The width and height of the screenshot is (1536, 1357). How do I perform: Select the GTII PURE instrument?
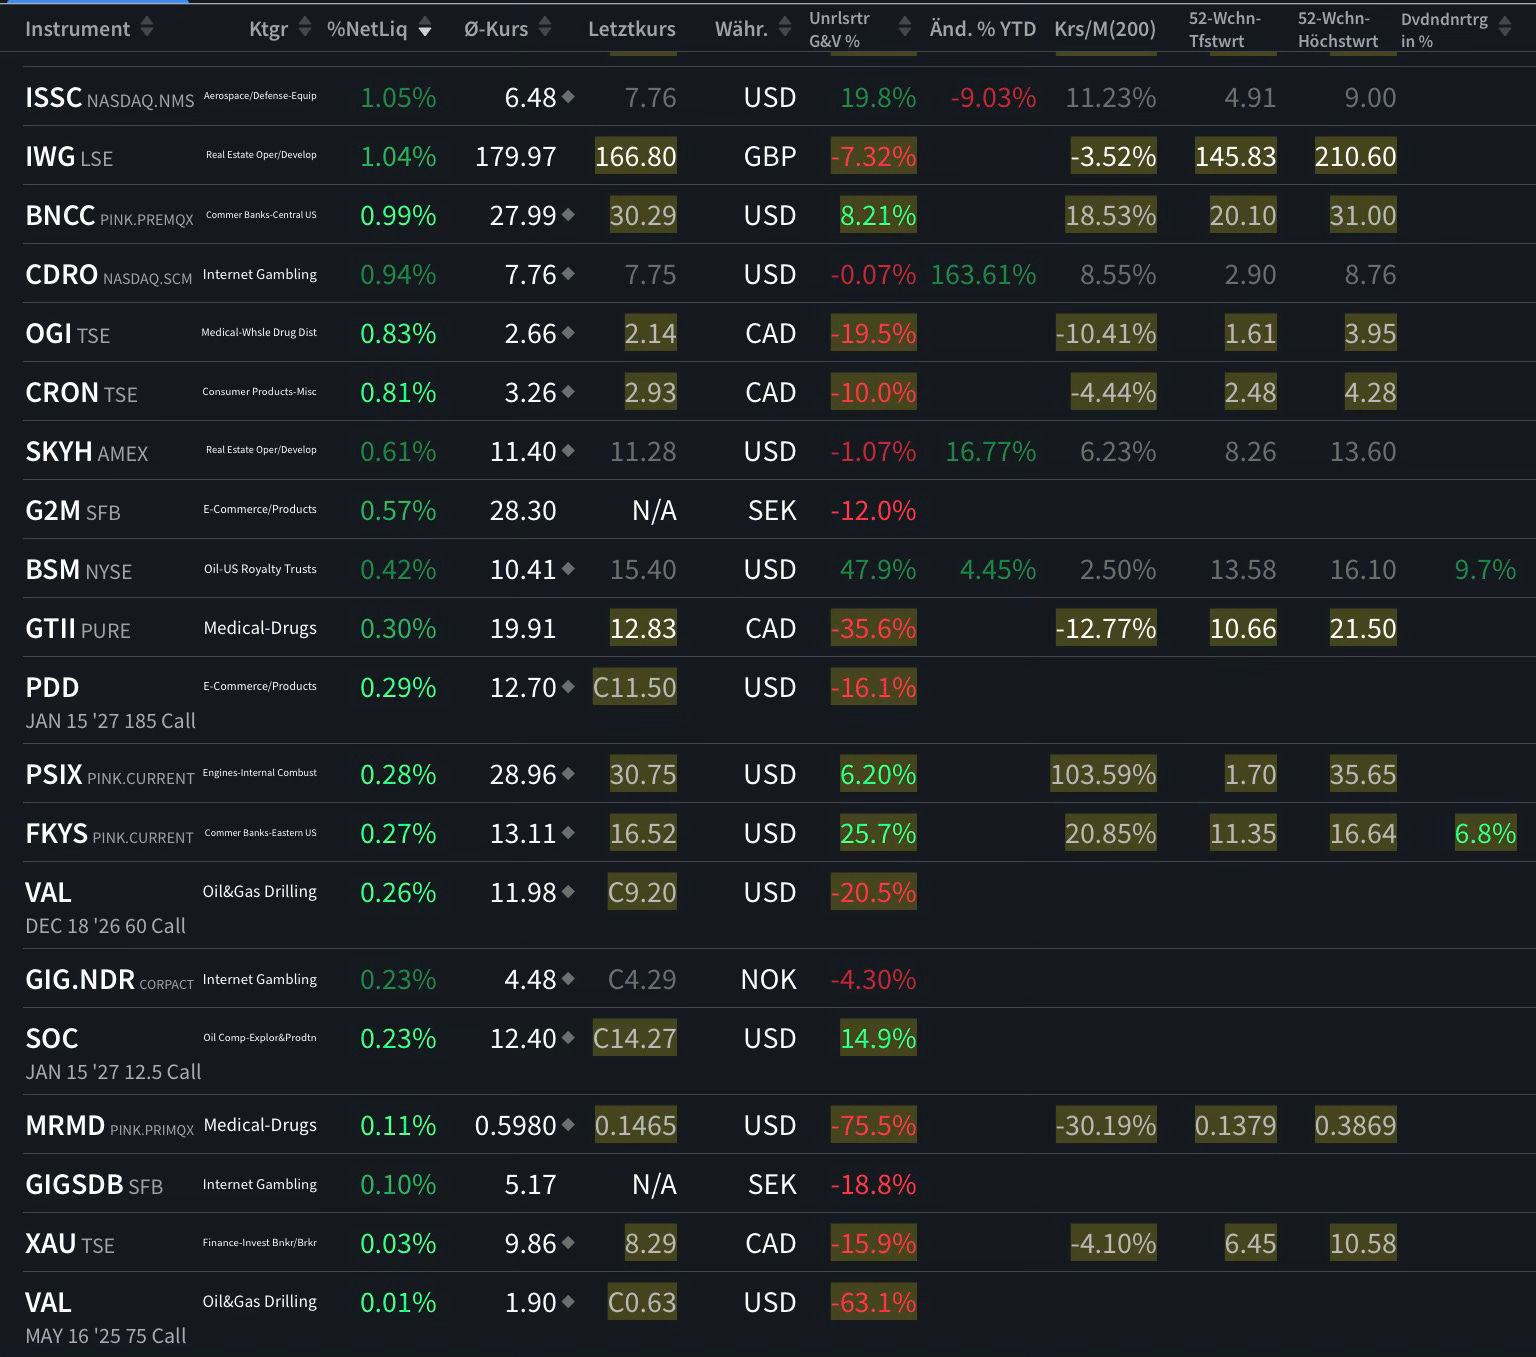pos(78,629)
